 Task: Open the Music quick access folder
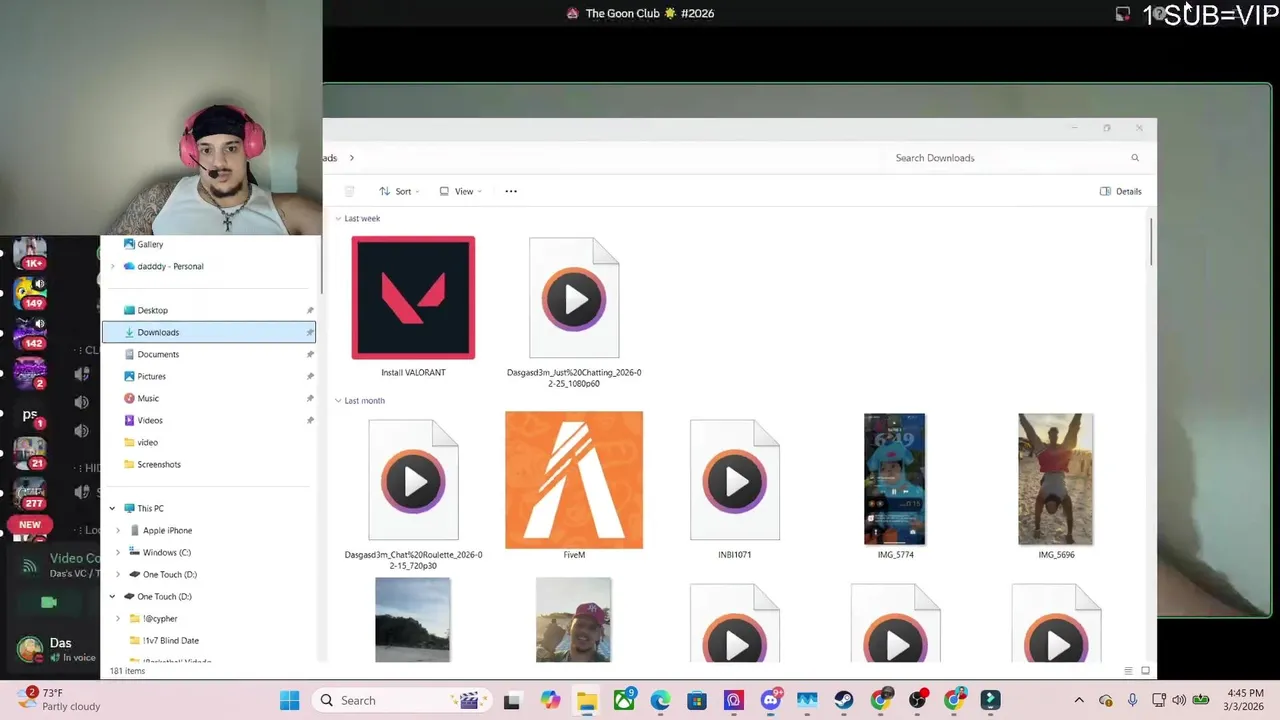point(141,398)
